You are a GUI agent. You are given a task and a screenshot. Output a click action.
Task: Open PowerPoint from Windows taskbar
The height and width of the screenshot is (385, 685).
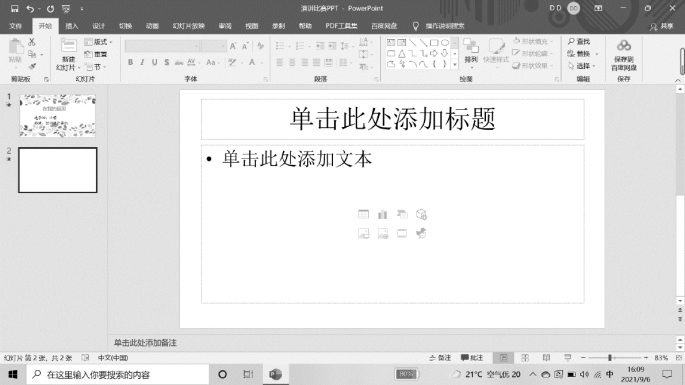coord(275,374)
